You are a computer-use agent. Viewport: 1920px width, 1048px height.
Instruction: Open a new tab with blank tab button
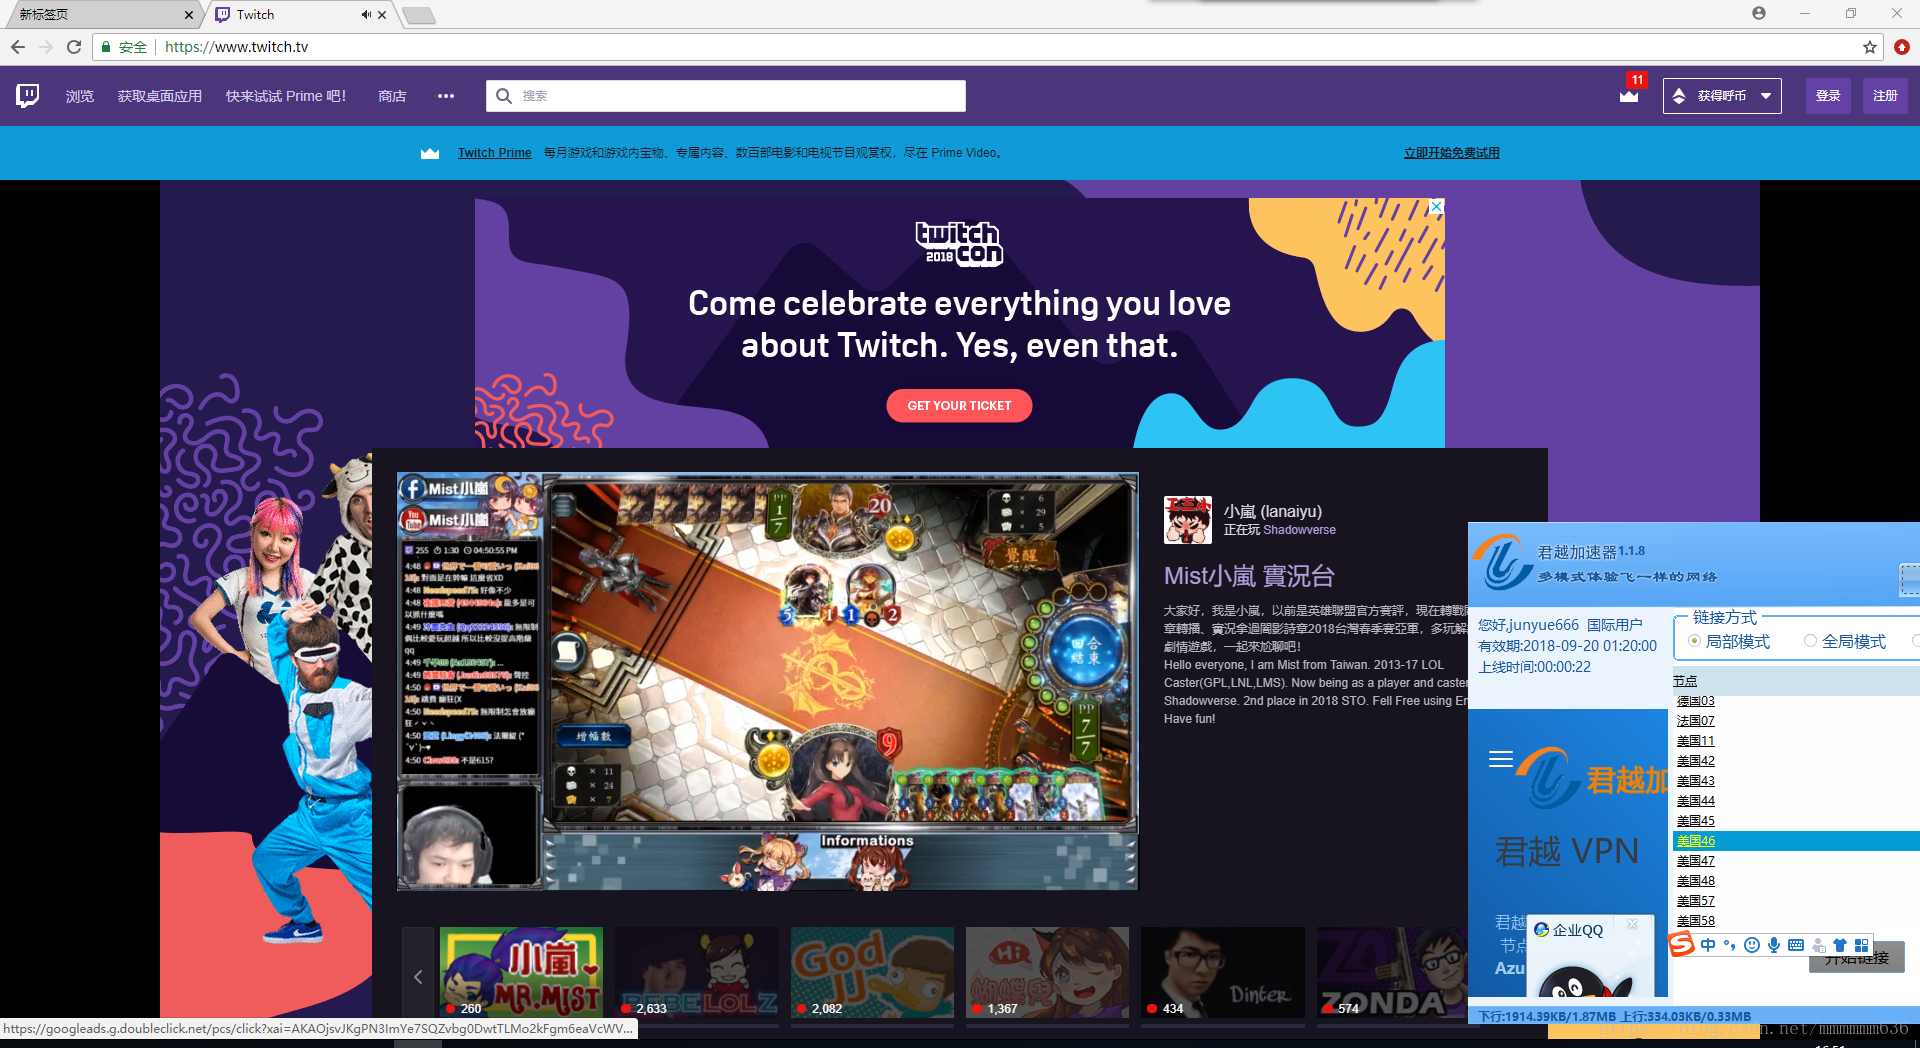(x=420, y=15)
